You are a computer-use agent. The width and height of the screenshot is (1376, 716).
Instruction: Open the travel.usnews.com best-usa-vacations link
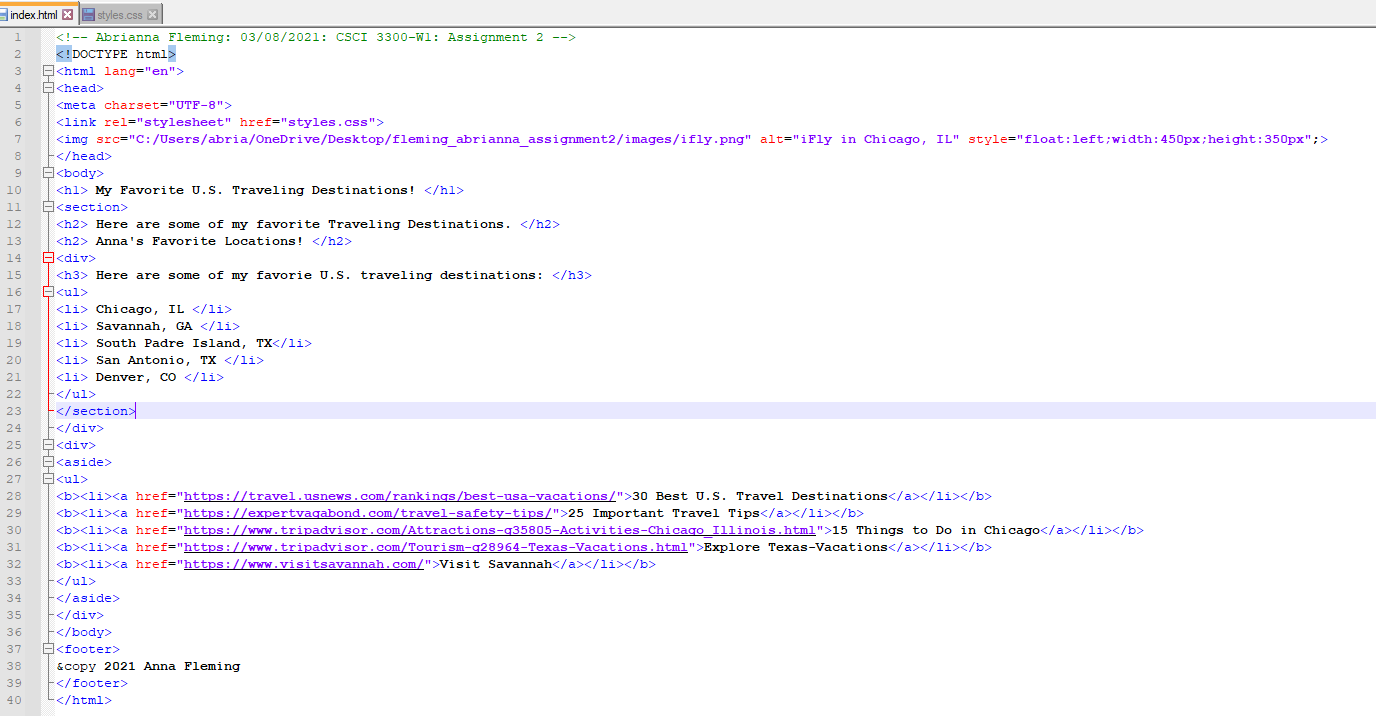(x=400, y=495)
